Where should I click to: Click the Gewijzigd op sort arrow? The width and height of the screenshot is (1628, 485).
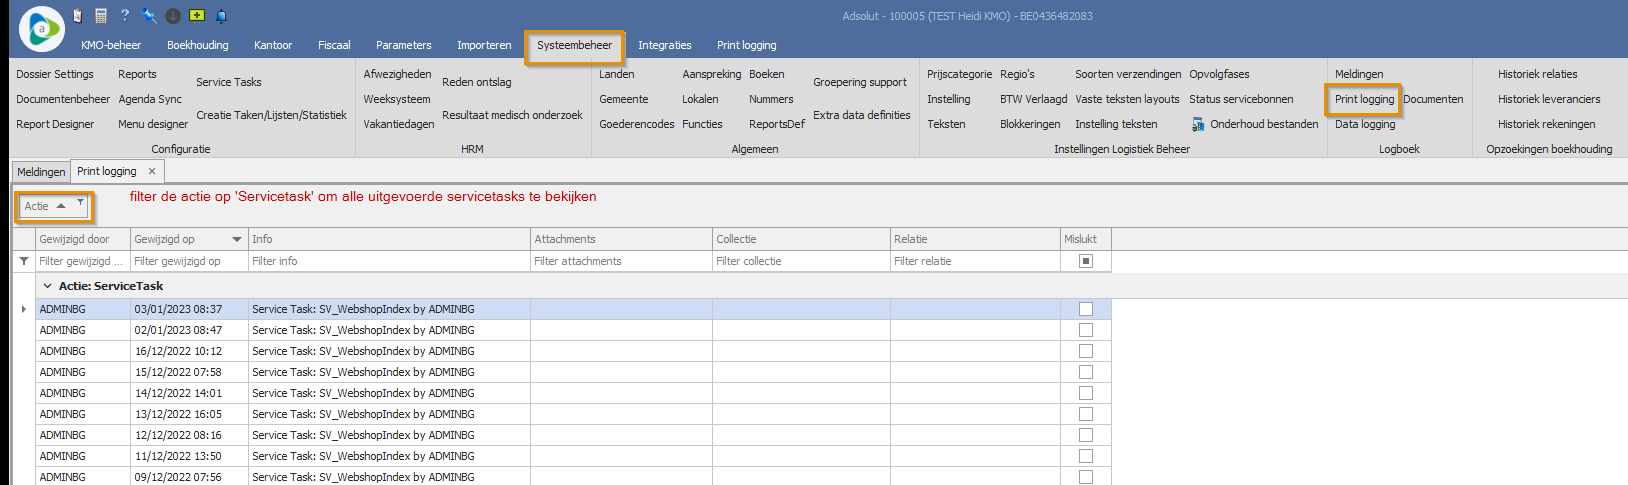point(237,239)
